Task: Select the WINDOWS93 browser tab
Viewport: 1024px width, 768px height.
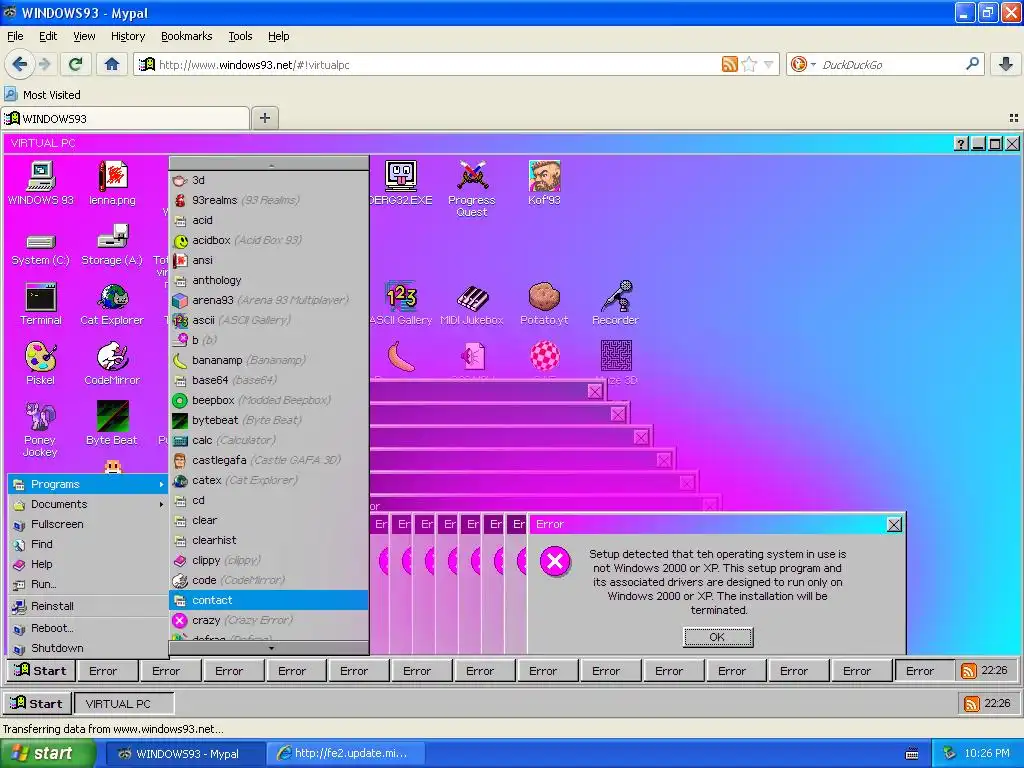Action: coord(125,118)
